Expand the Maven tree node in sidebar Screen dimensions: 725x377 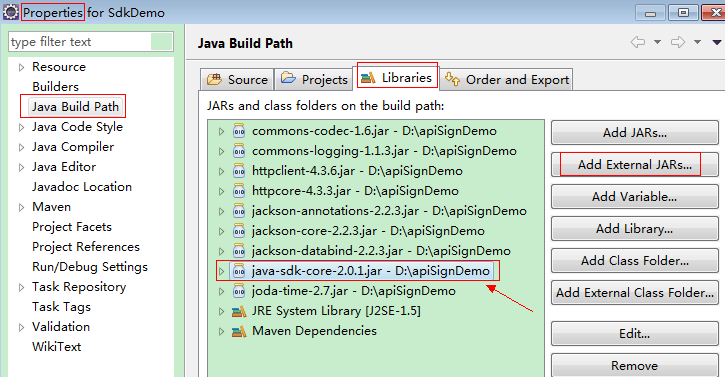point(21,207)
